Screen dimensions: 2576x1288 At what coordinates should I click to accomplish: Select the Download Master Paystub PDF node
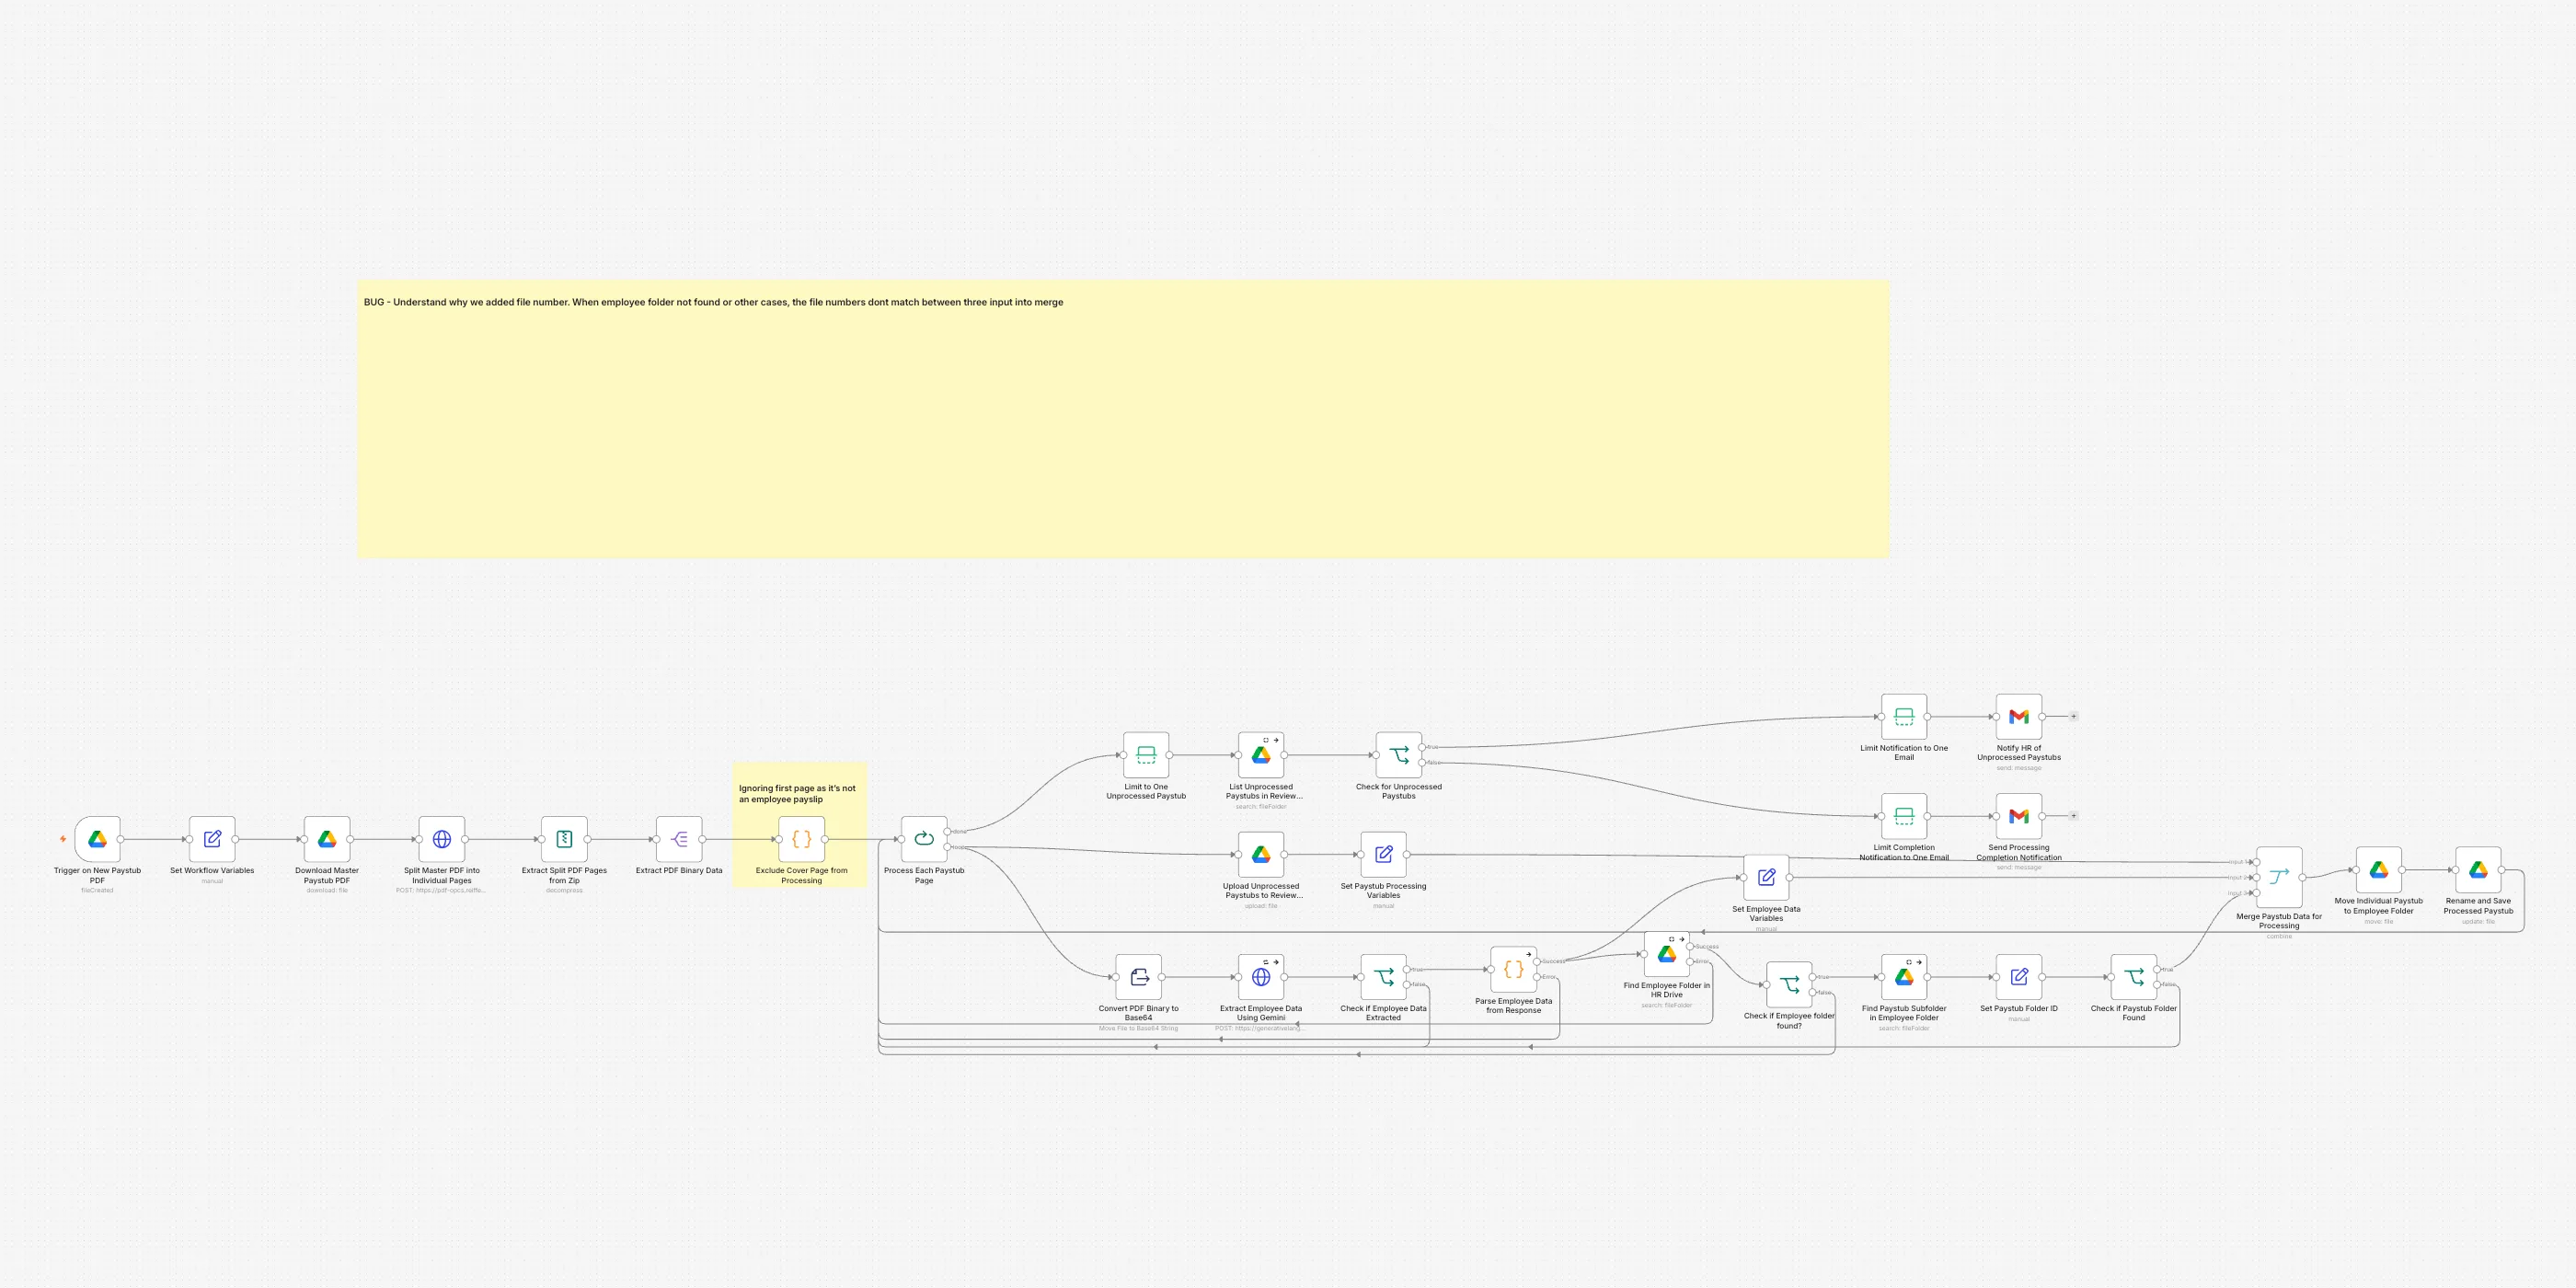(327, 839)
